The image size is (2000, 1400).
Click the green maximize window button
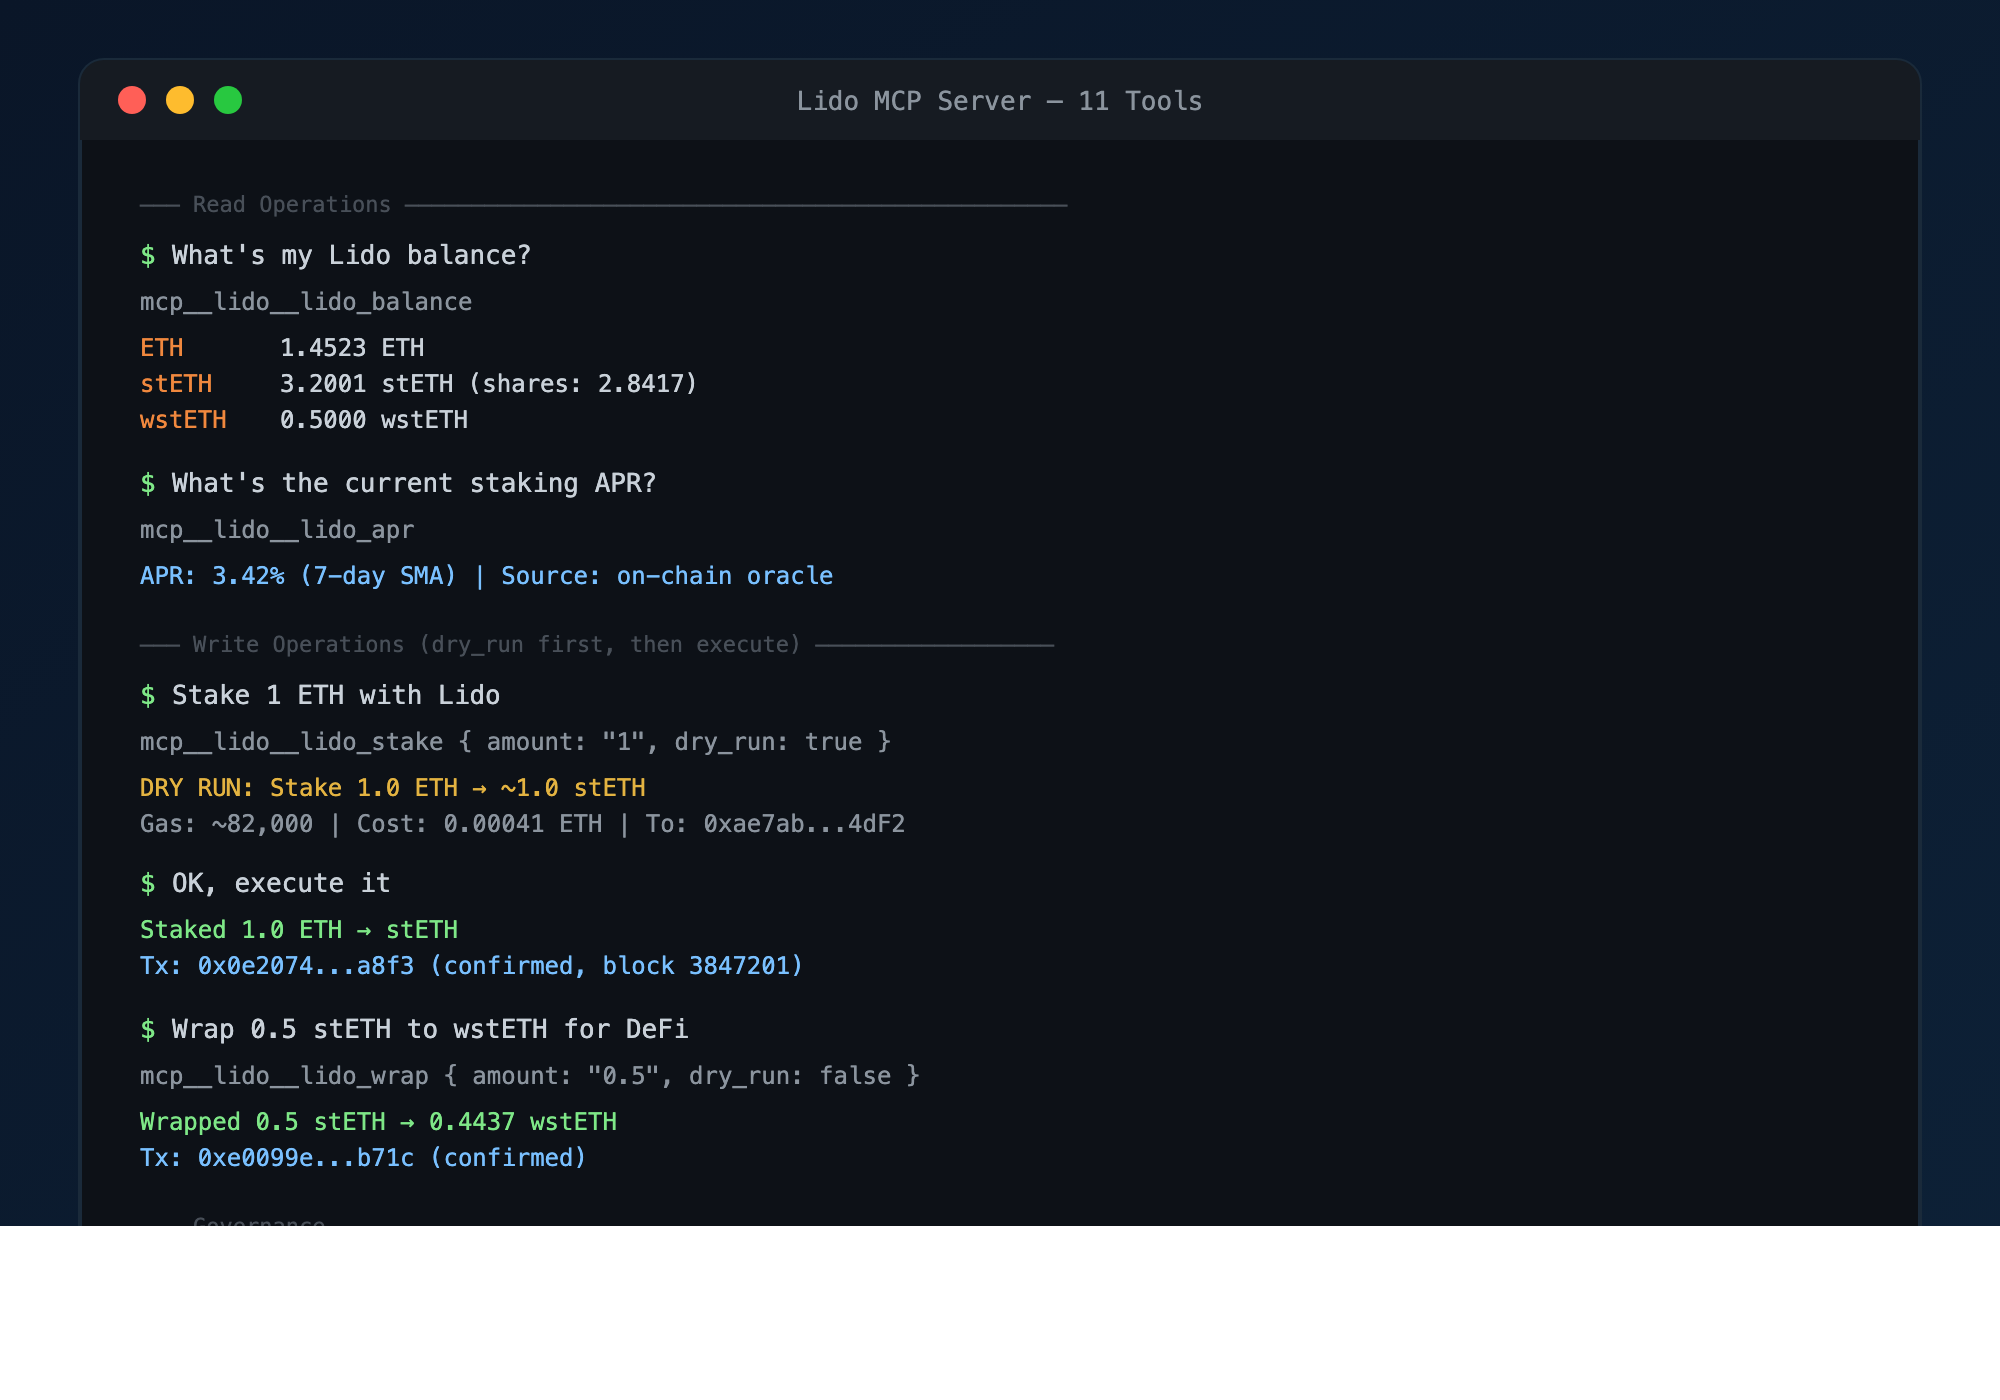(x=228, y=100)
